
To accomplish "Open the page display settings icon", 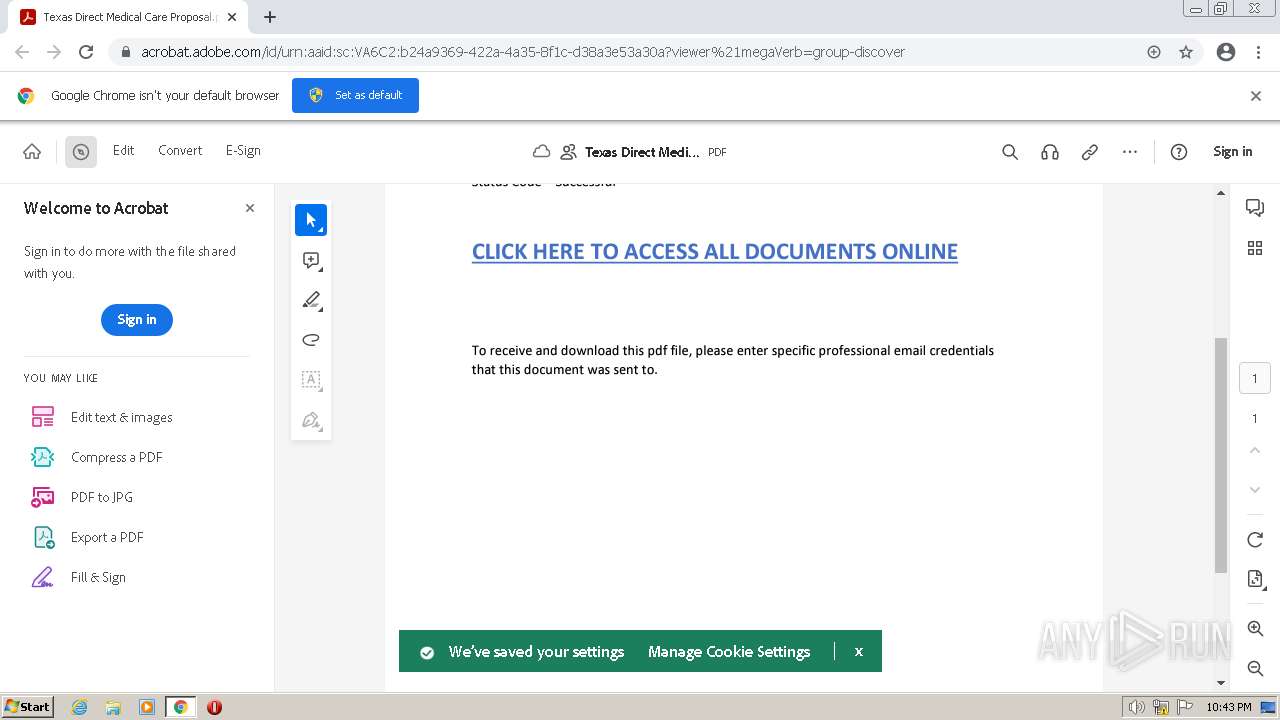I will point(1256,579).
